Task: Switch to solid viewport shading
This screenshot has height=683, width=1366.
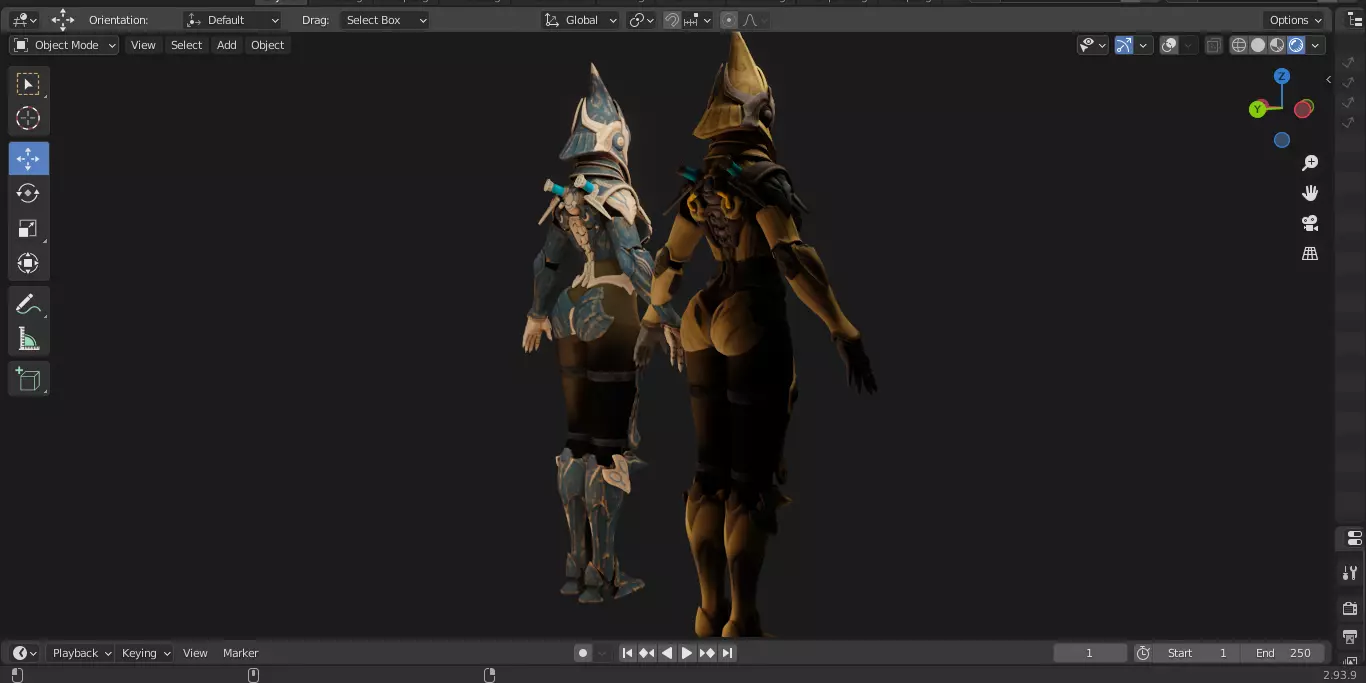Action: [1258, 45]
